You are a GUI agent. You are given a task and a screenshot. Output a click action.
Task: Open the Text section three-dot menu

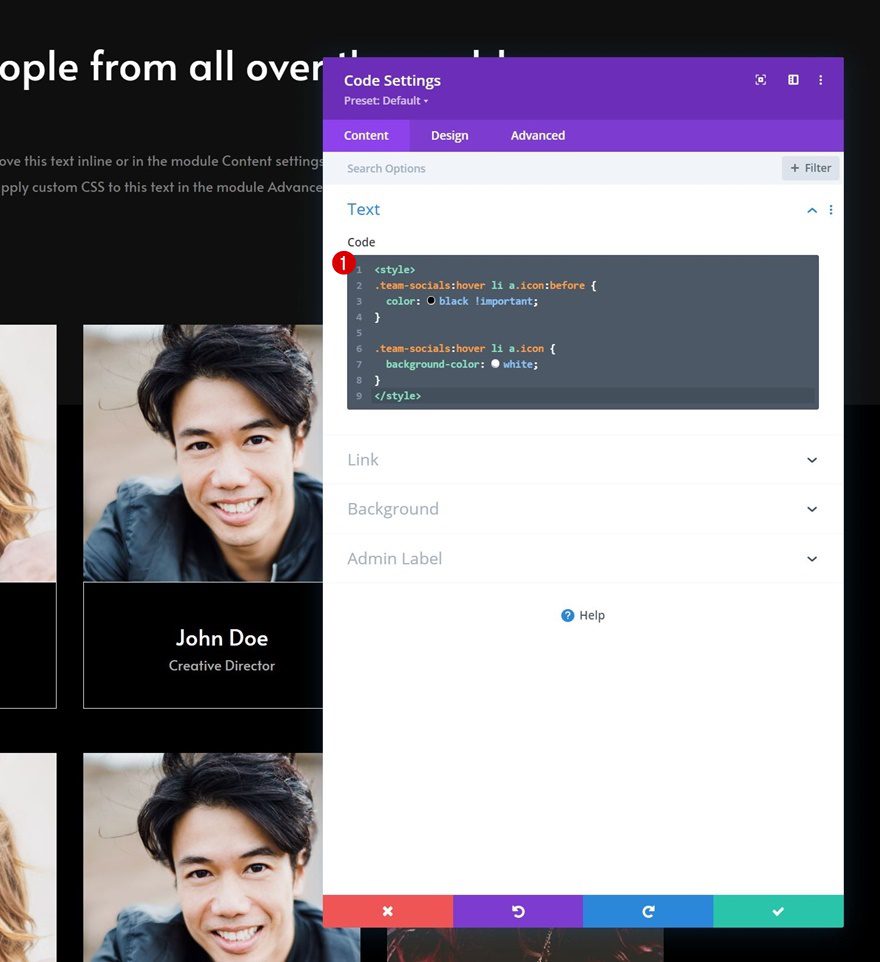coord(831,210)
